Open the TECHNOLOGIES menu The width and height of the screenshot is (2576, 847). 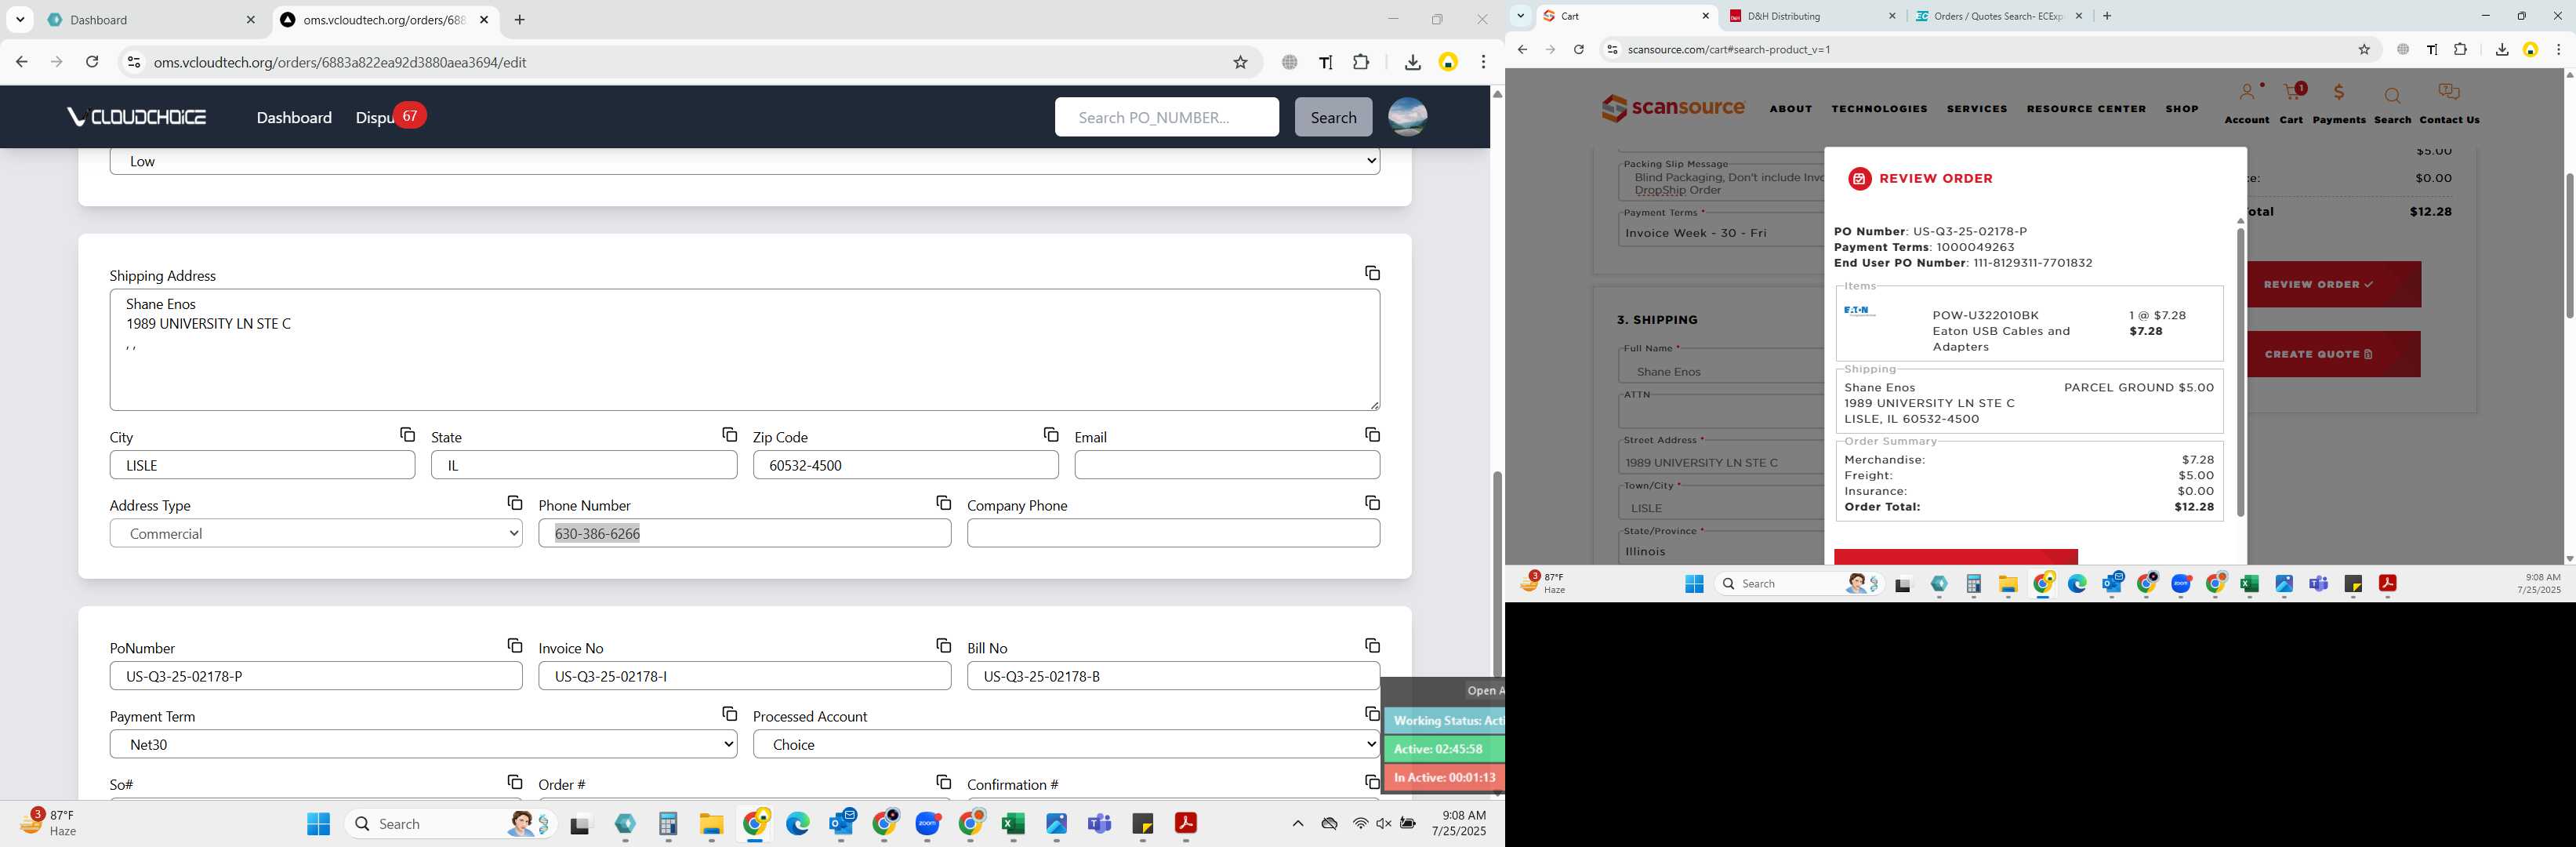tap(1879, 108)
